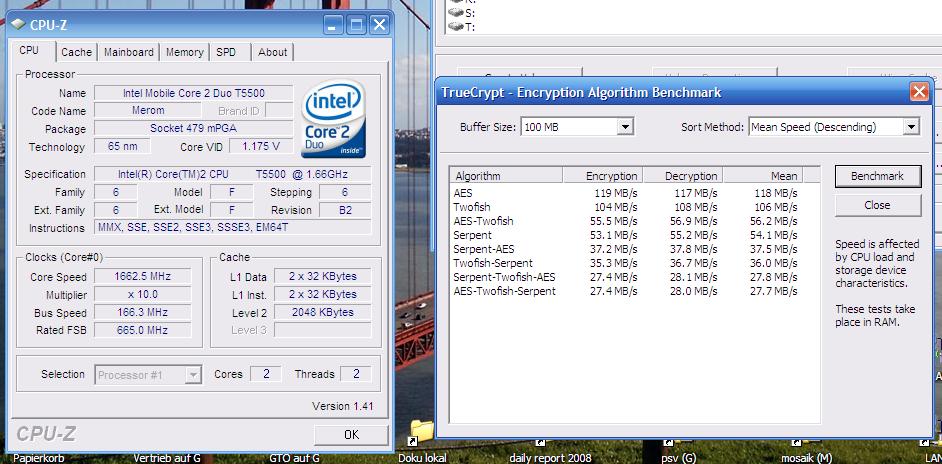
Task: Click the Specification field
Action: pyautogui.click(x=232, y=174)
